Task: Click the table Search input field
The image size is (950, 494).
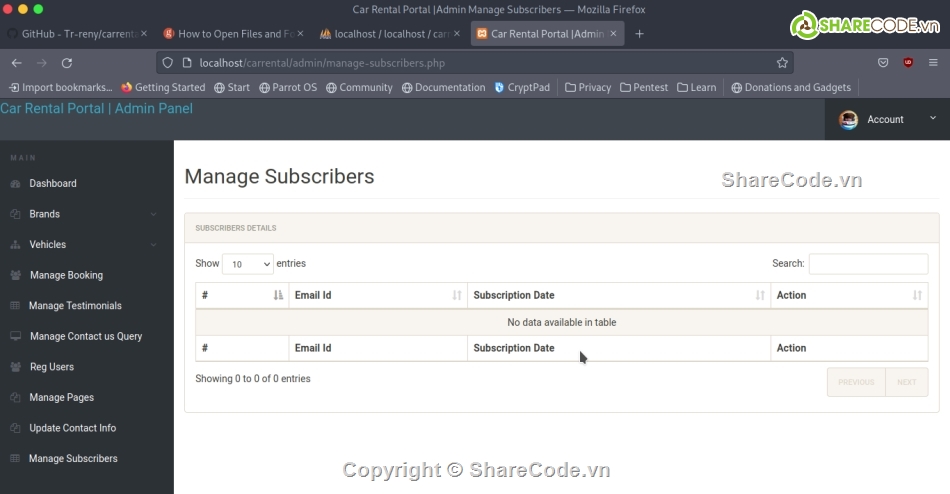Action: pos(867,264)
